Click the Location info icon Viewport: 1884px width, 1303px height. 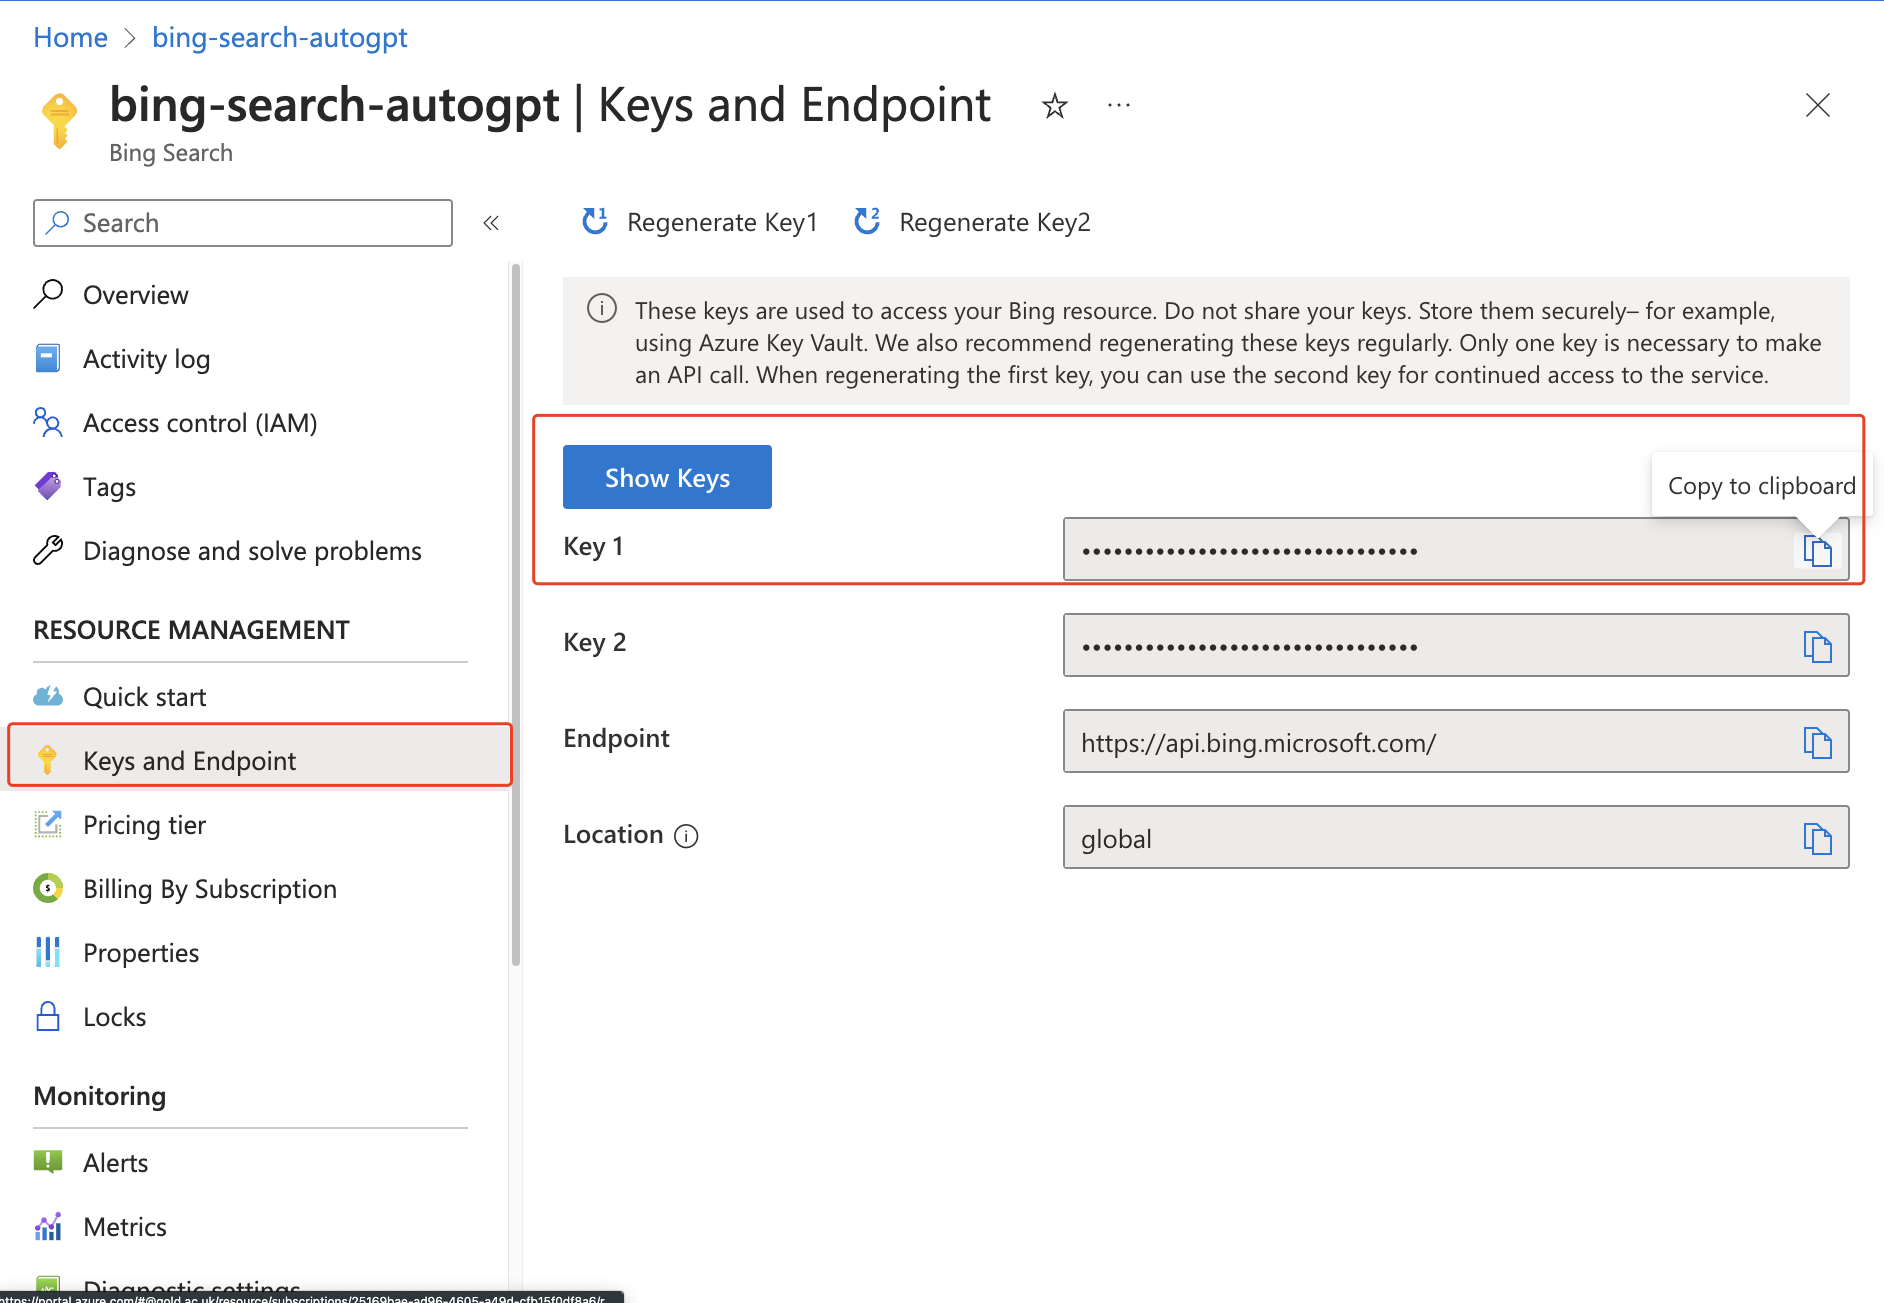click(686, 836)
